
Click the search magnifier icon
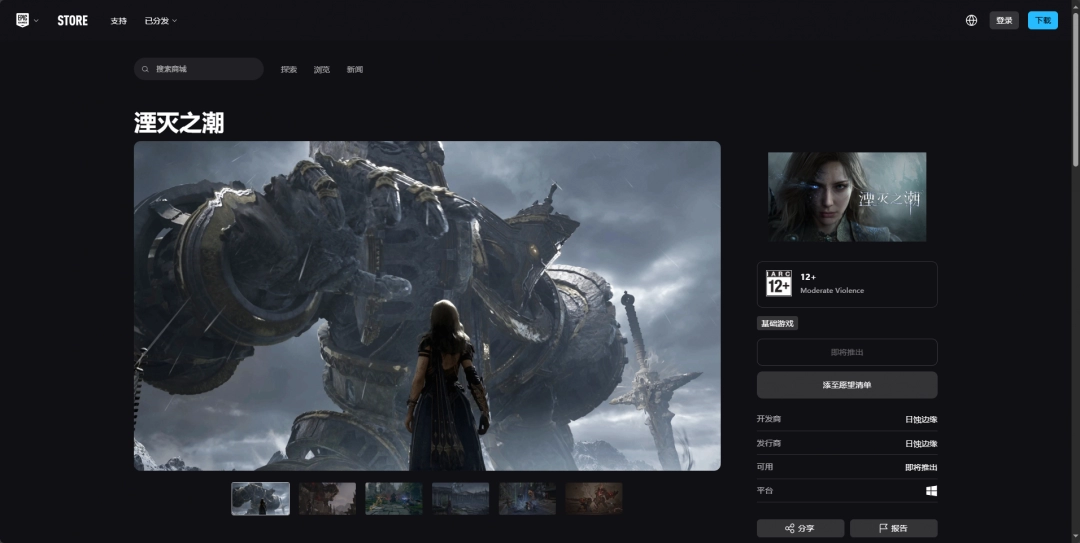click(148, 69)
